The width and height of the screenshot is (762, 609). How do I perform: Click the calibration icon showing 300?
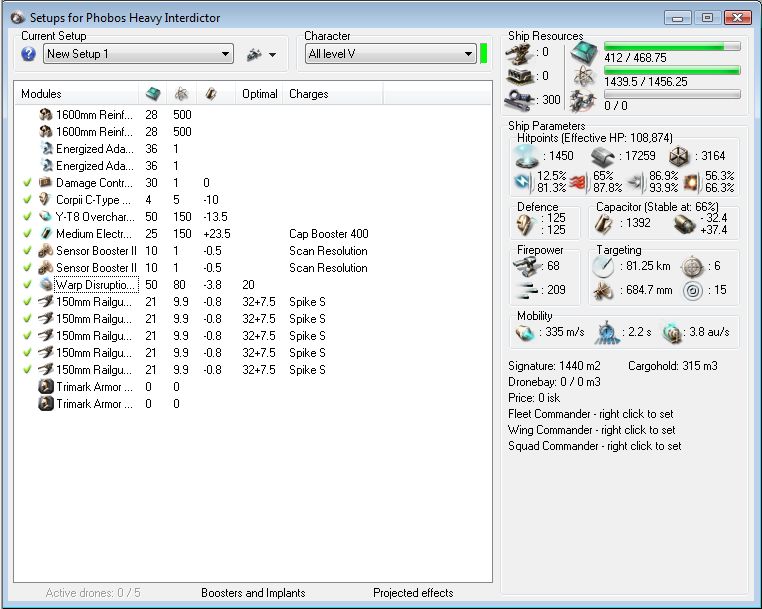point(520,100)
